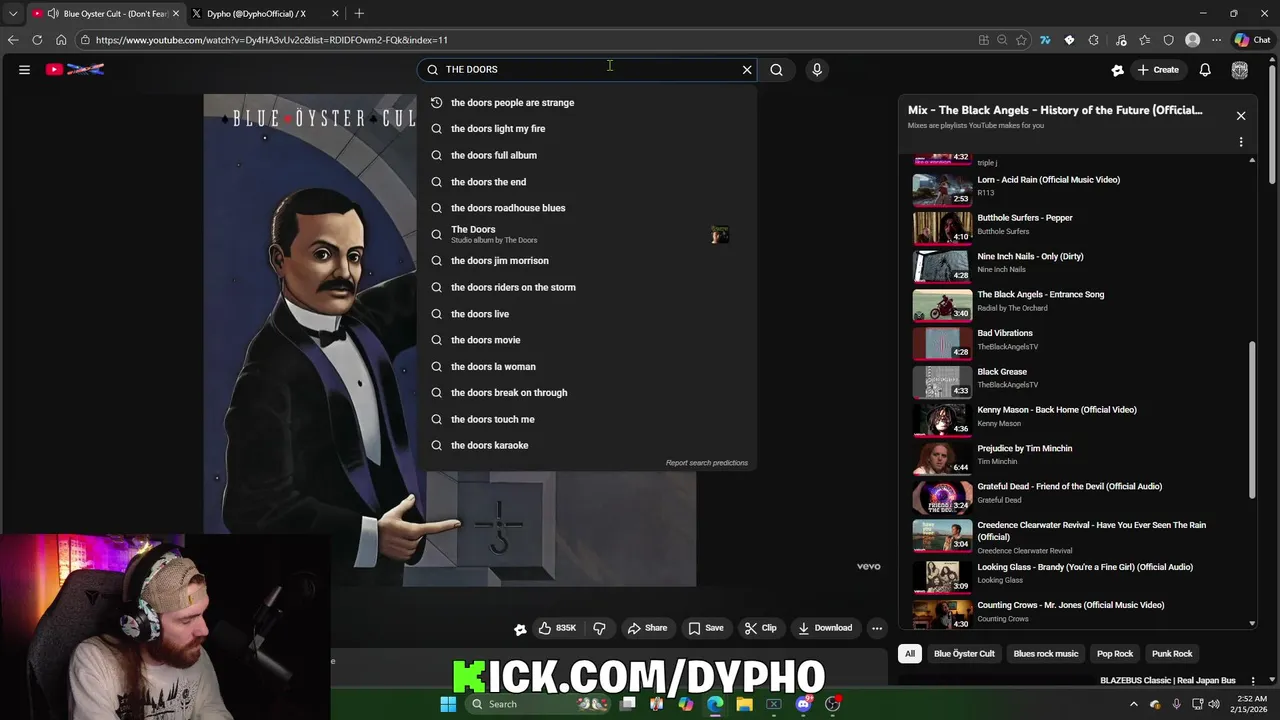Click the Download button

coord(825,628)
